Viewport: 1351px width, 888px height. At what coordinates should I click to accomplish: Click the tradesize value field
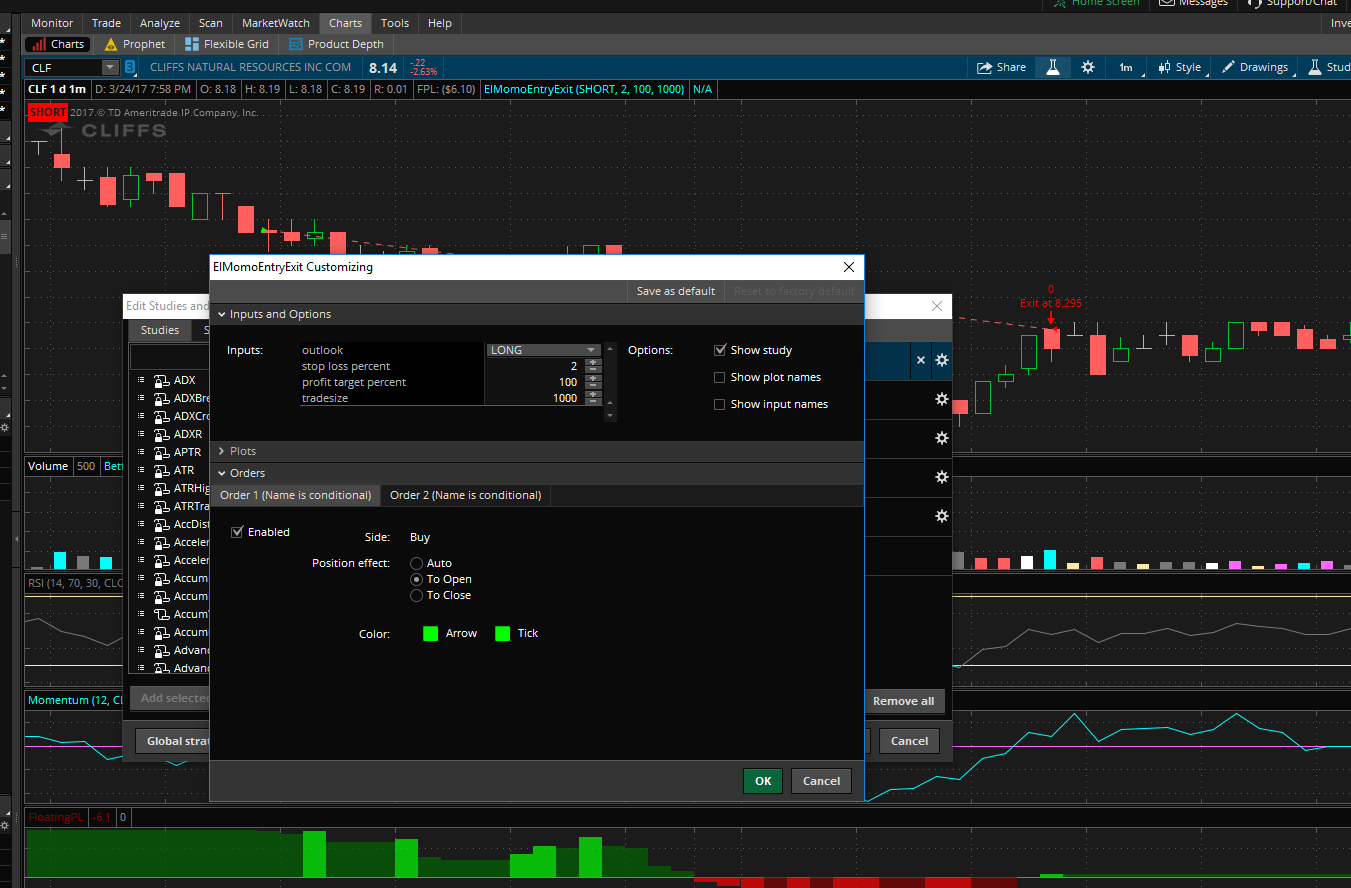535,398
